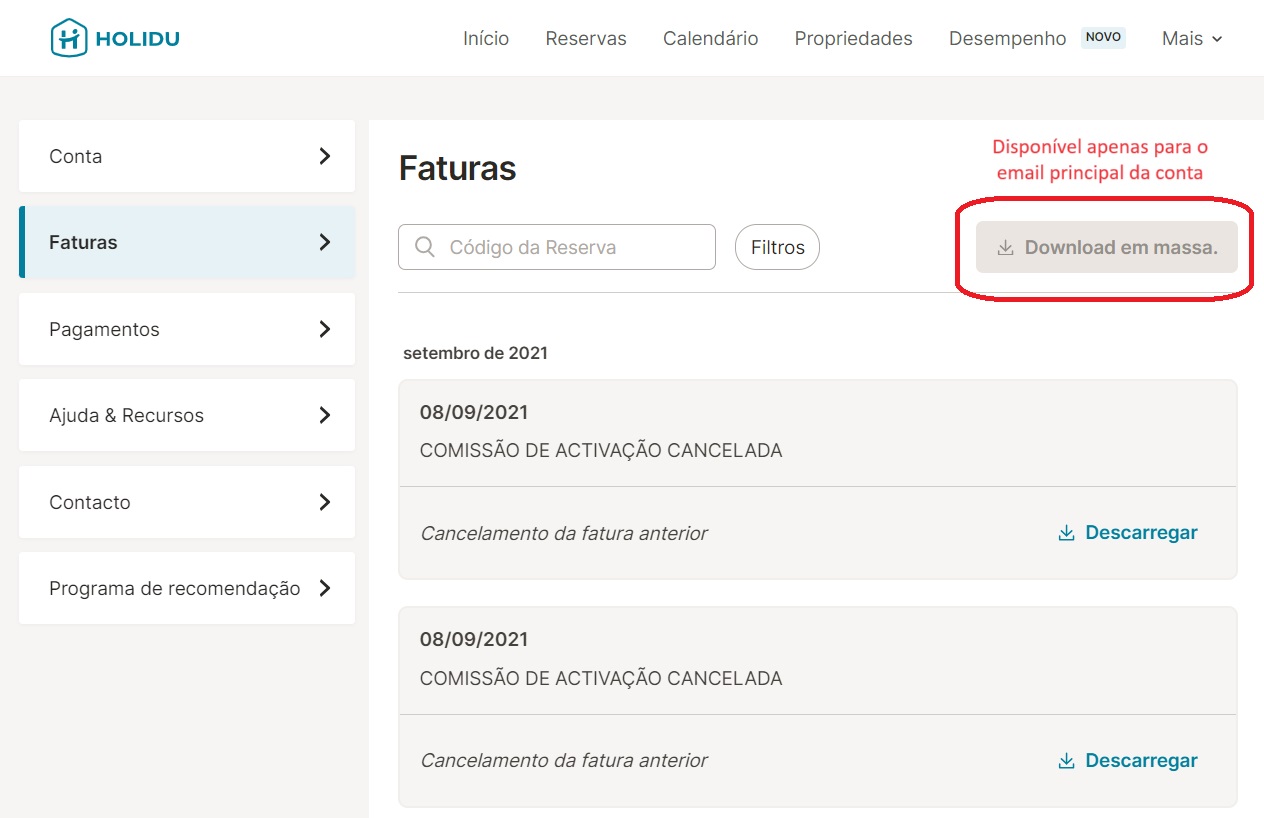Open Contacto in the sidebar

(187, 502)
